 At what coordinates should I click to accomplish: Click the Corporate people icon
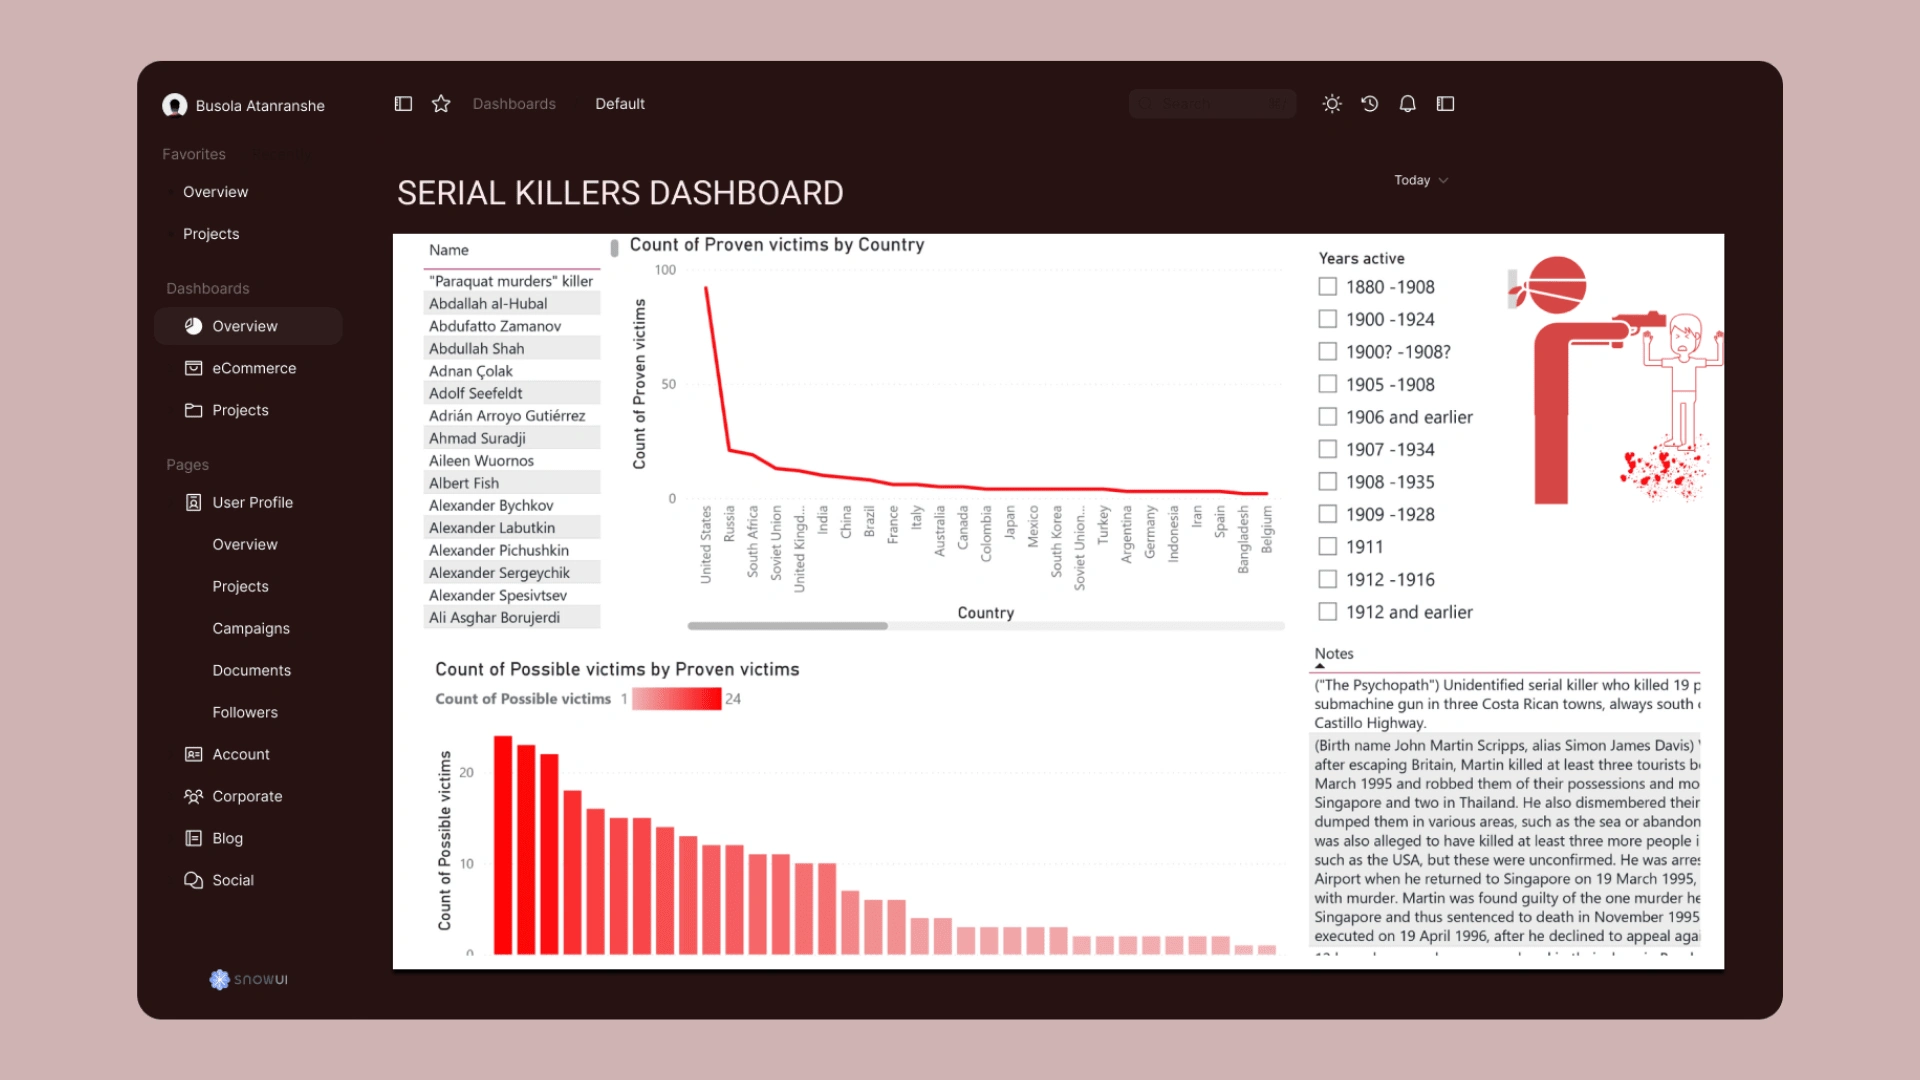193,796
